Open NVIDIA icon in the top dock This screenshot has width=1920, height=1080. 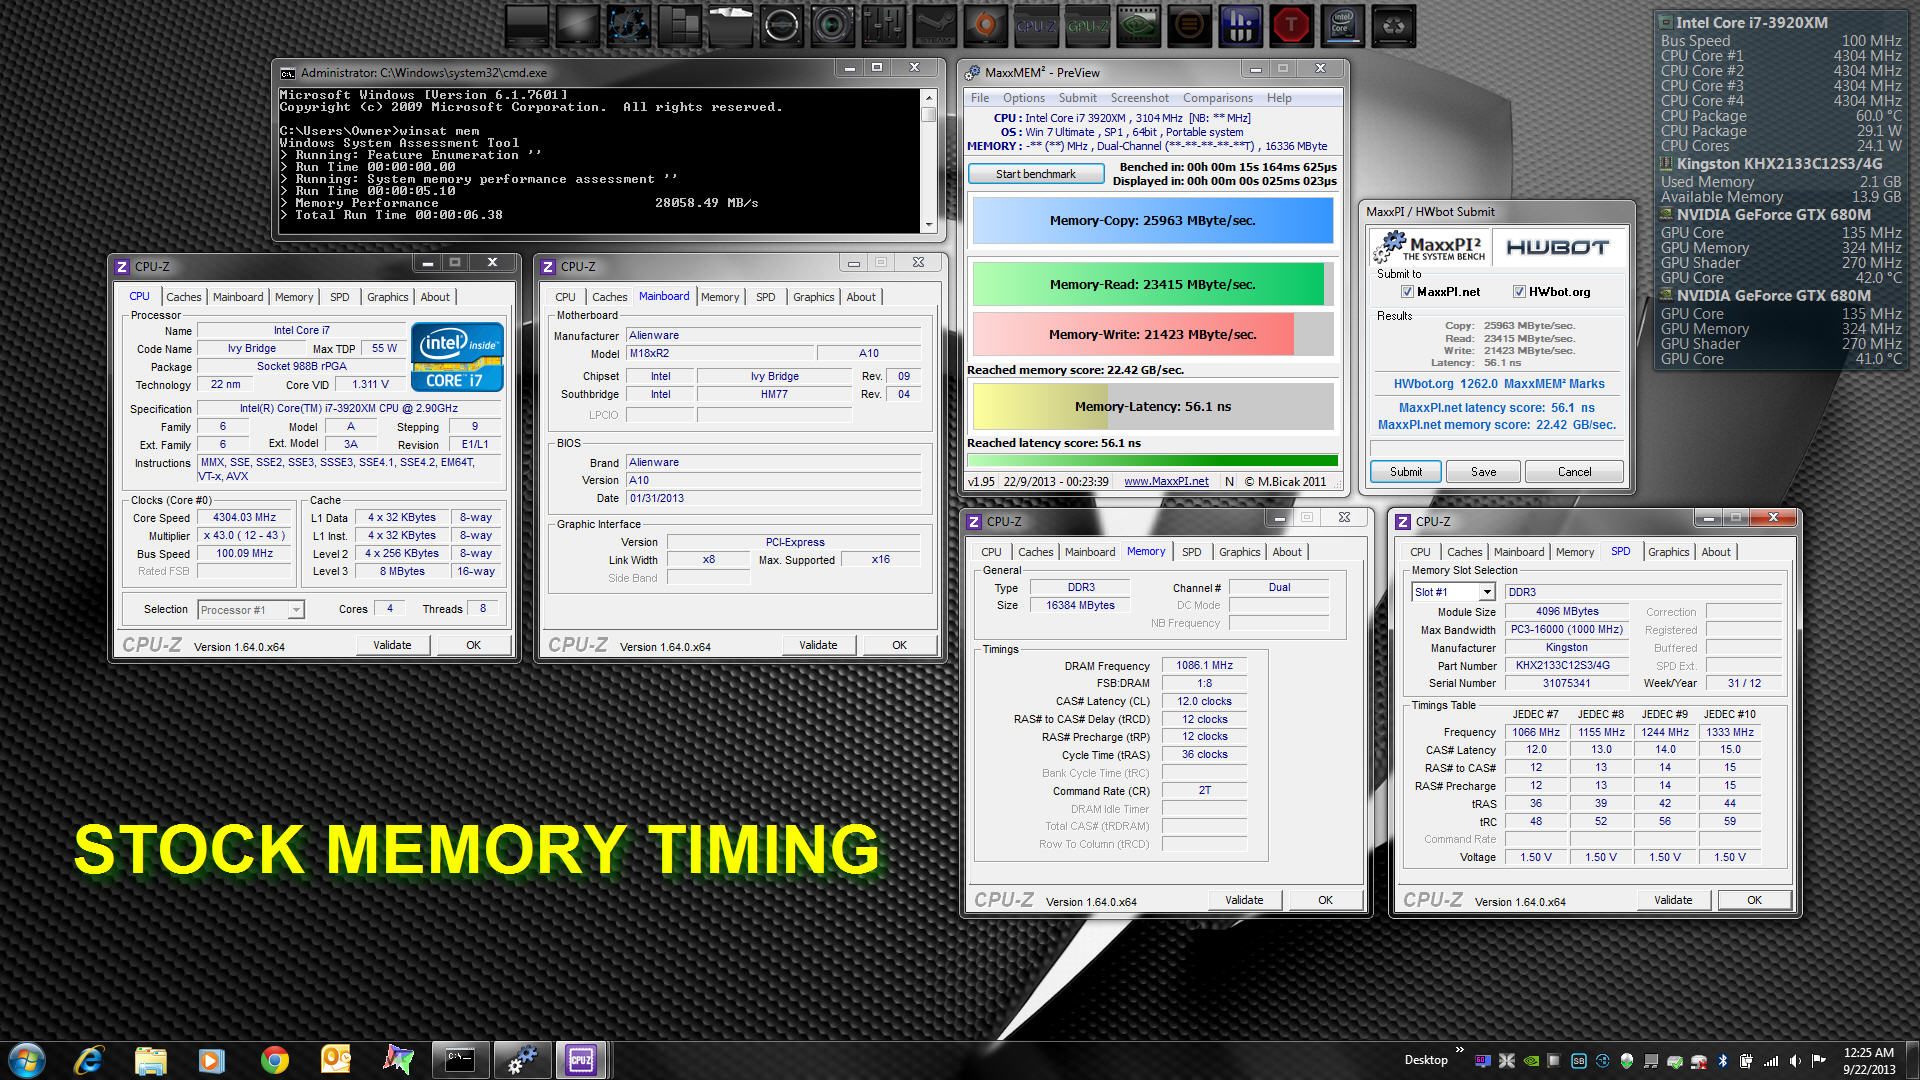[1138, 25]
